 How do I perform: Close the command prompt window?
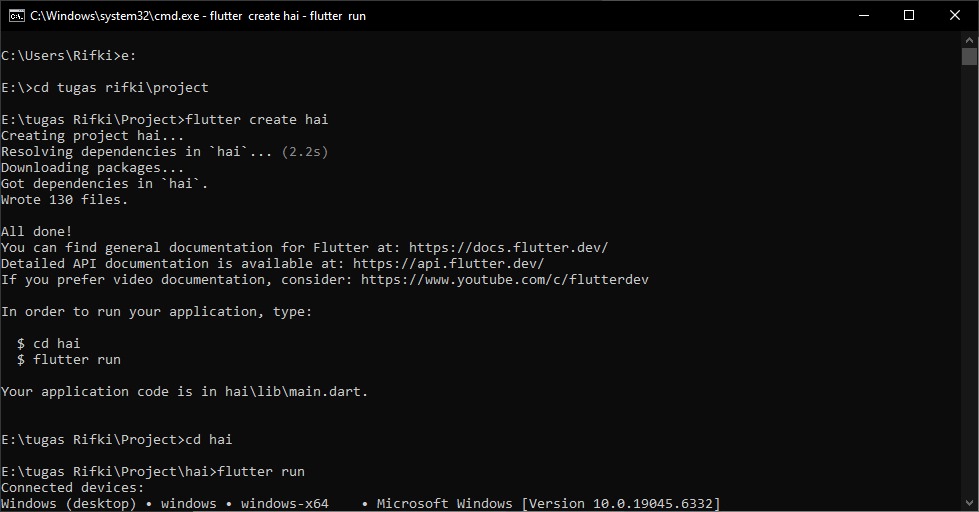click(x=955, y=15)
